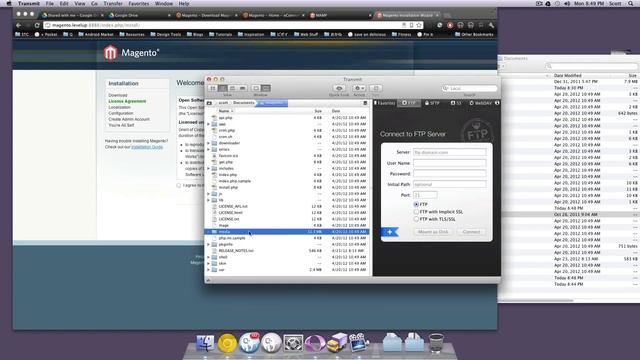Click the path bar home drive icon
The height and width of the screenshot is (360, 640).
click(x=209, y=103)
